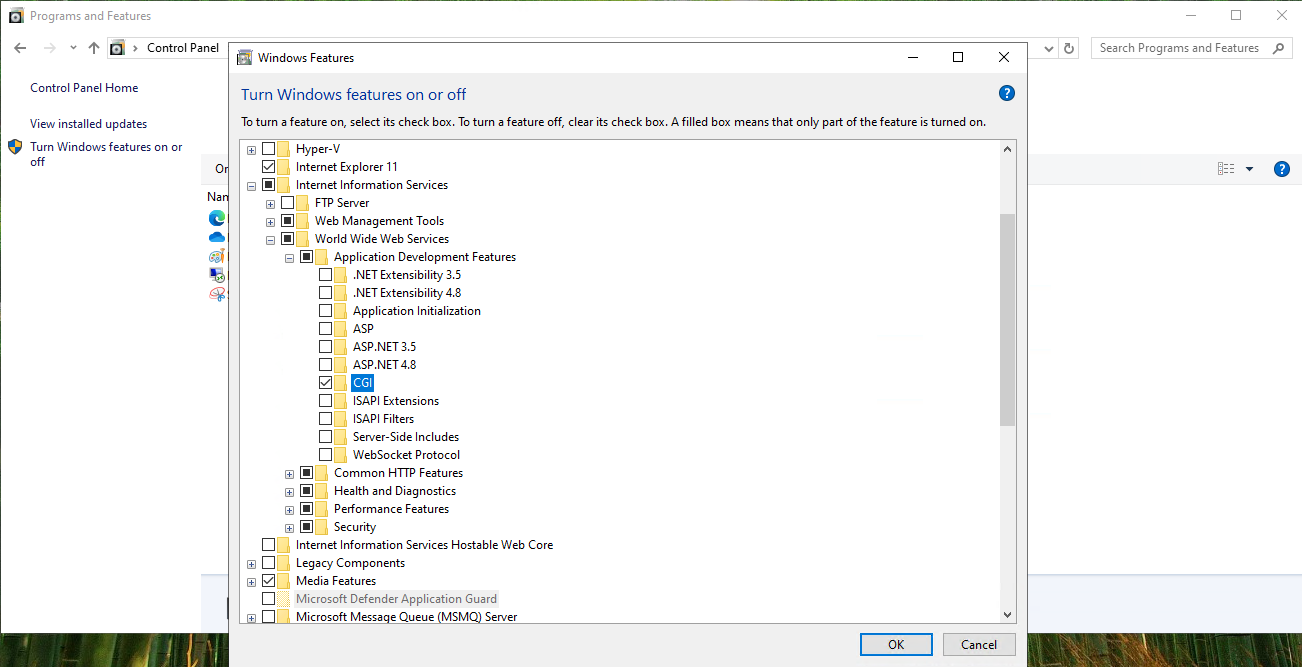Go back with the Control Panel back arrow
Image resolution: width=1302 pixels, height=667 pixels.
pos(20,48)
